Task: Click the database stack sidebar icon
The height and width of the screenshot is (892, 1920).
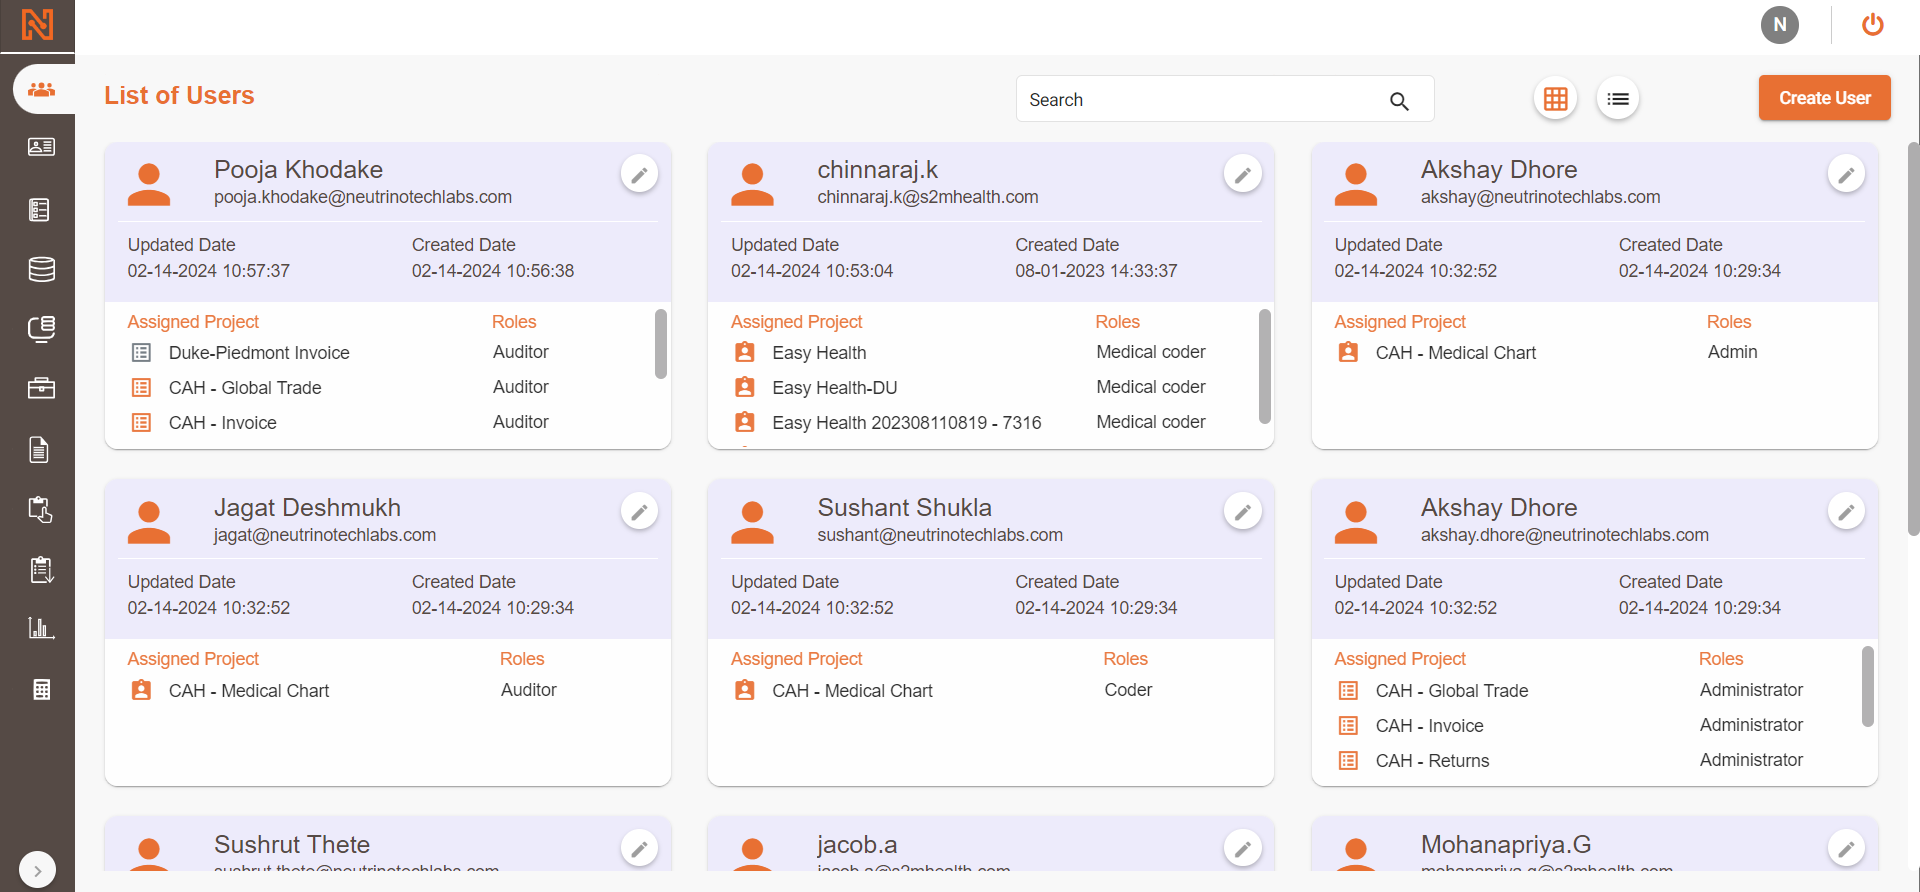Action: [41, 269]
